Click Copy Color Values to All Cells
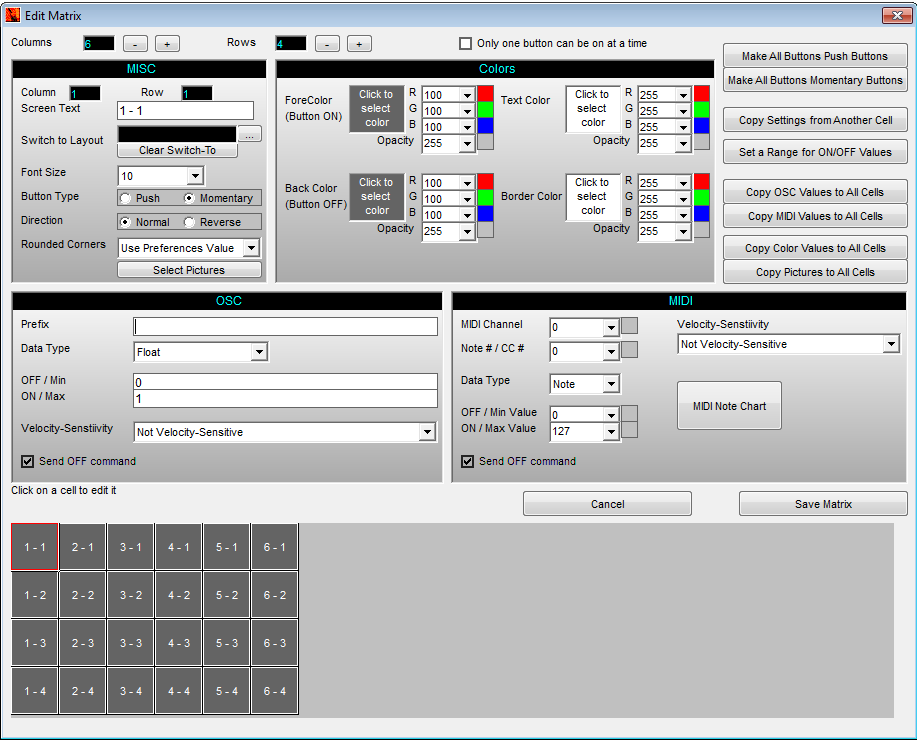 click(815, 248)
